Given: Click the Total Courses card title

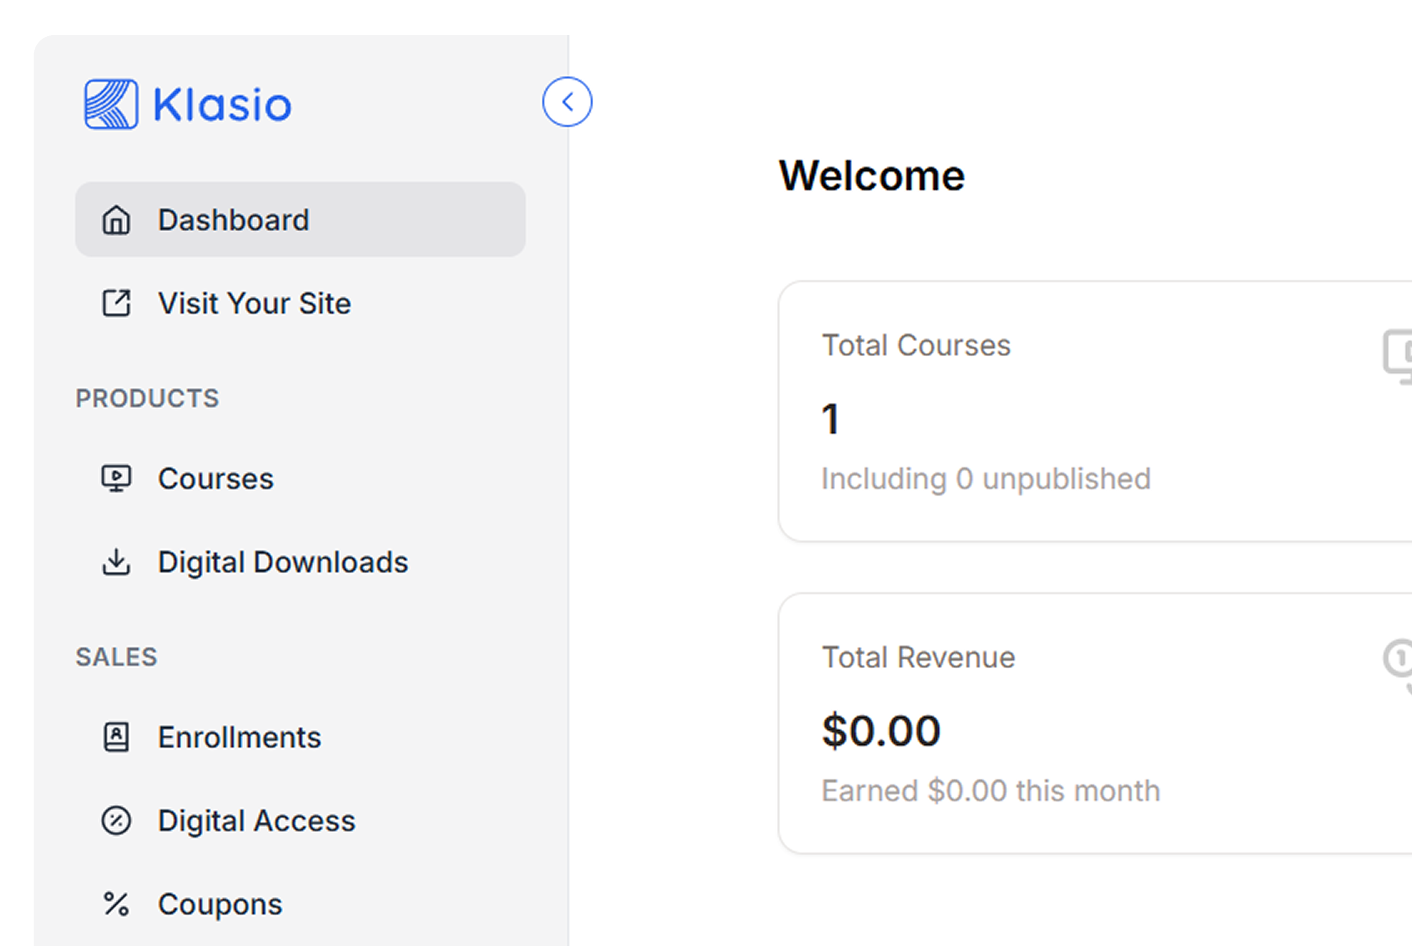Looking at the screenshot, I should click(x=916, y=345).
